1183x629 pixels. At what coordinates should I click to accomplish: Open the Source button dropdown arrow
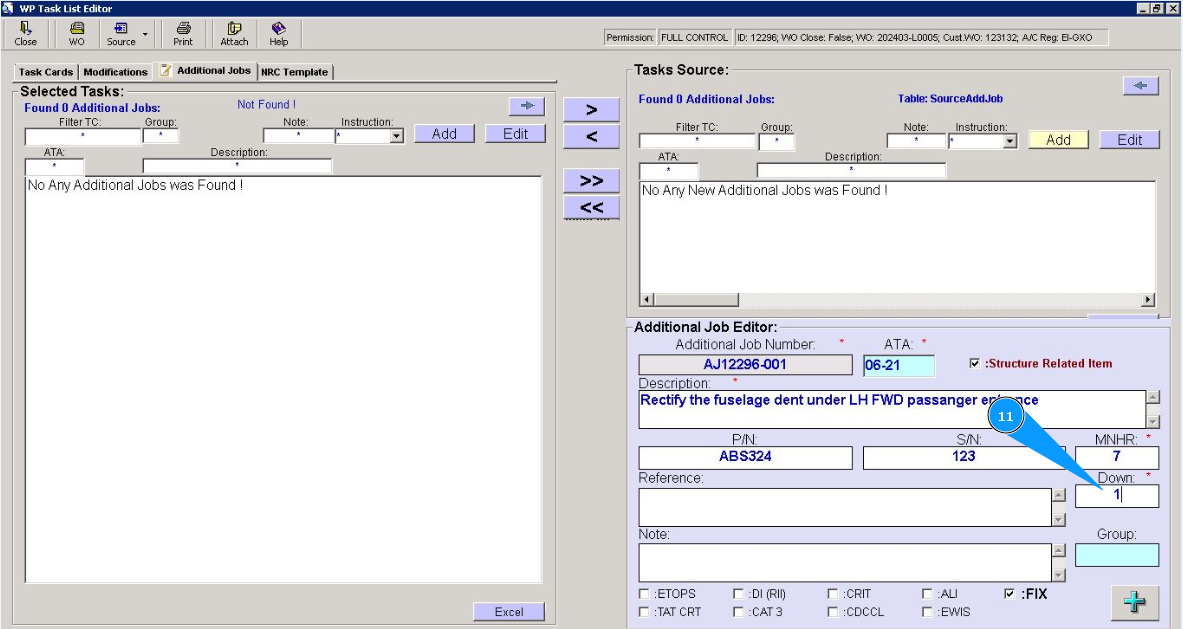coord(145,34)
